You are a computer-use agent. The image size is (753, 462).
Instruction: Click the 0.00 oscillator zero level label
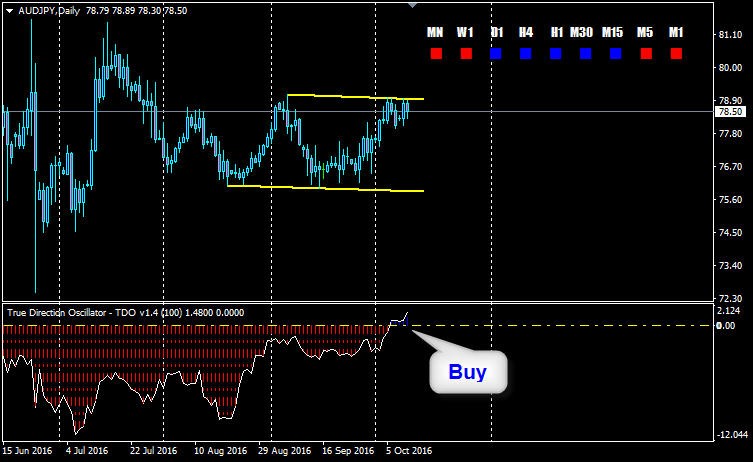[726, 326]
